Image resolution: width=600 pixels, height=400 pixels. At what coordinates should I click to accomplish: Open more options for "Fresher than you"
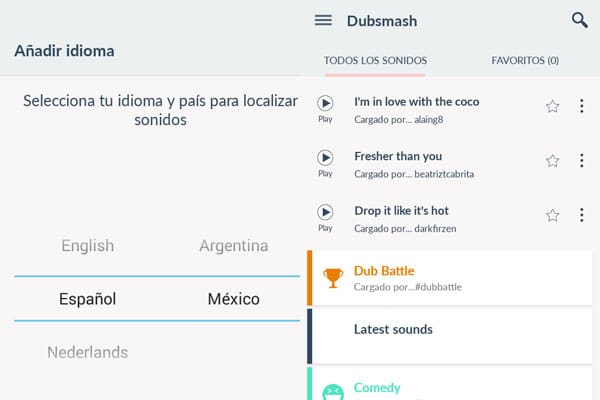tap(582, 161)
